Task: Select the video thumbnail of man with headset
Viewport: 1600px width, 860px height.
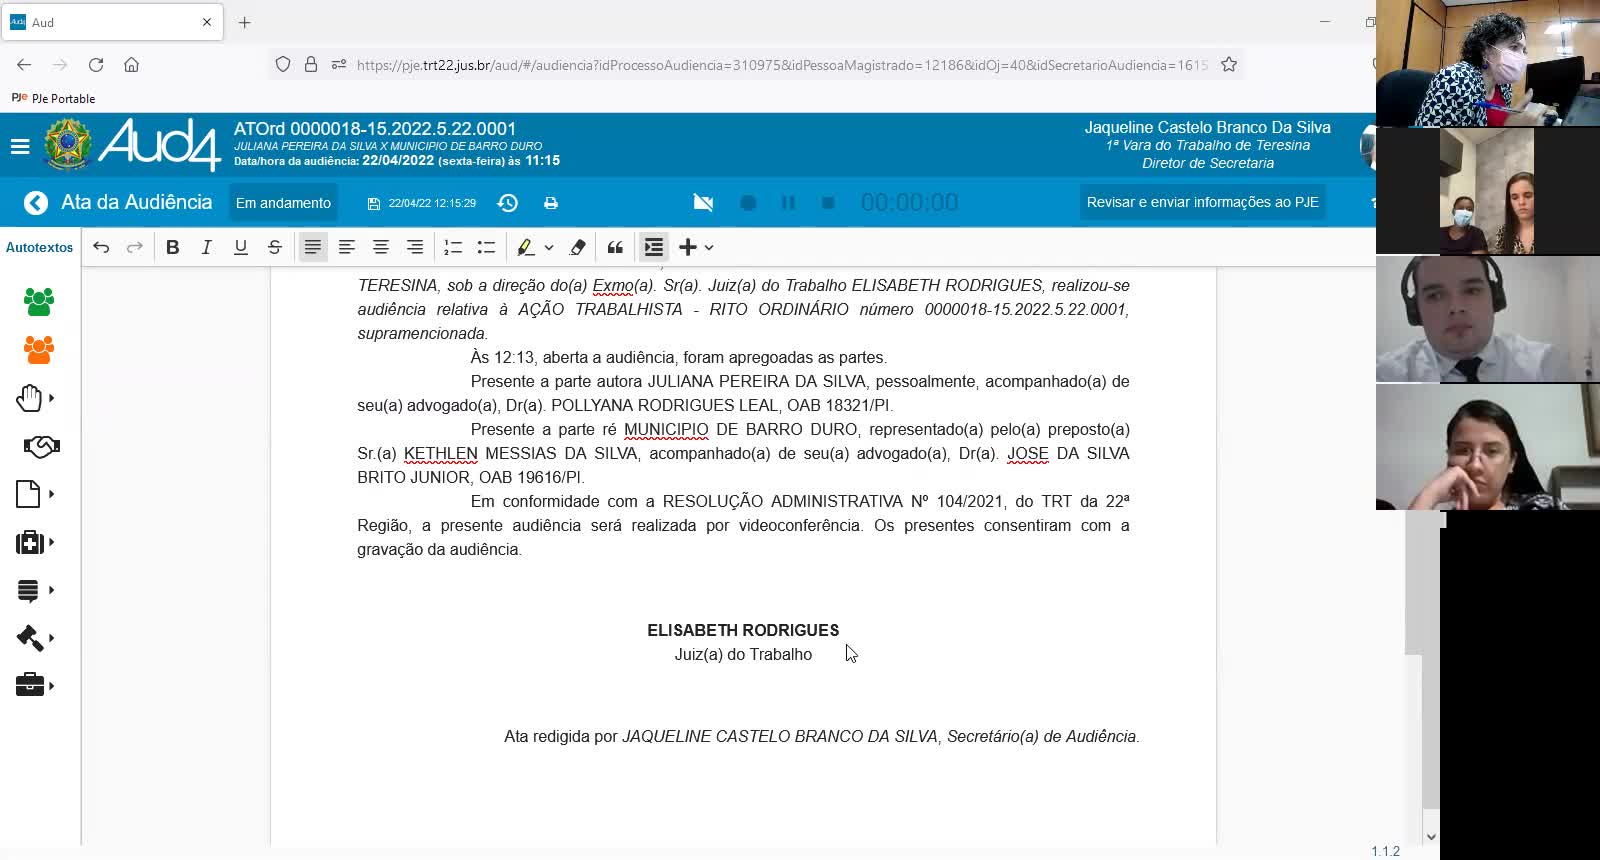Action: point(1488,319)
